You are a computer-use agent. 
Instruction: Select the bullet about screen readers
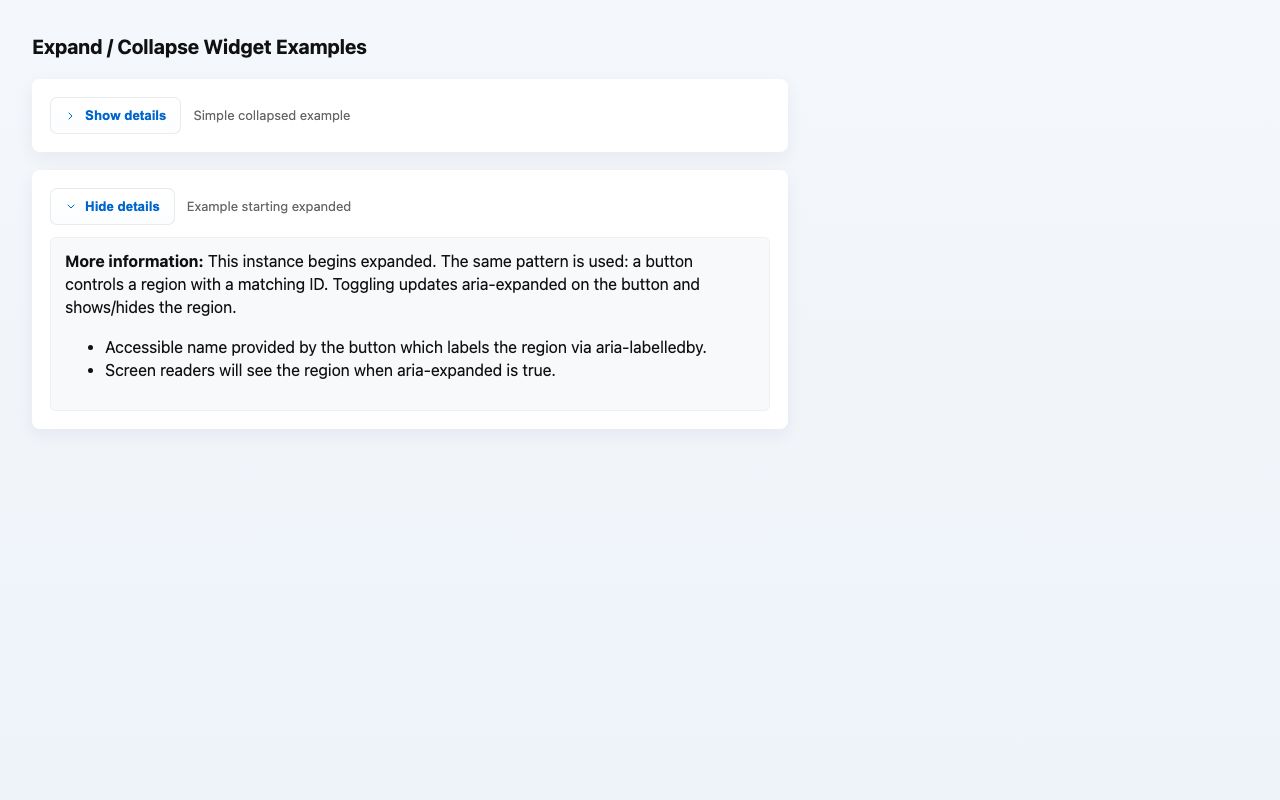[330, 370]
